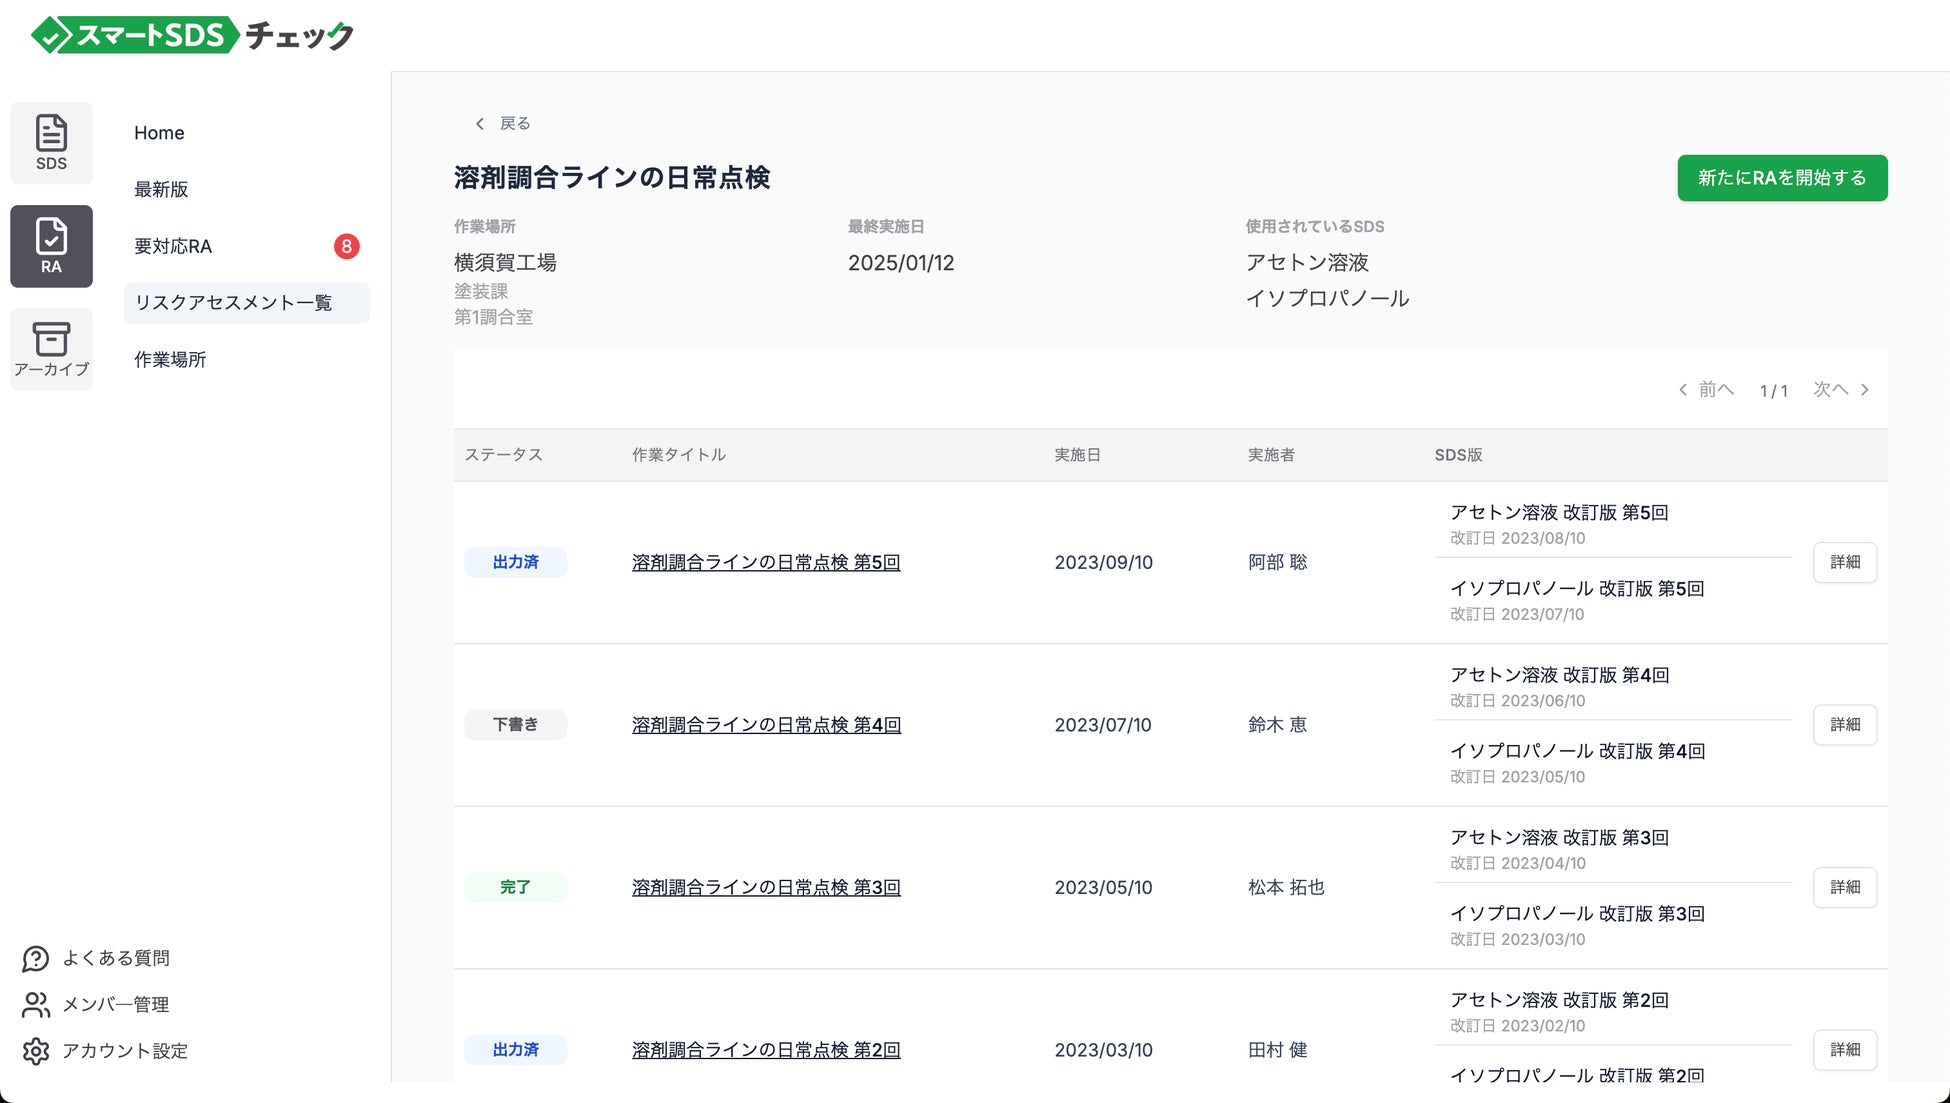Go back with 戻る chevron
Image resolution: width=1950 pixels, height=1103 pixels.
[480, 124]
